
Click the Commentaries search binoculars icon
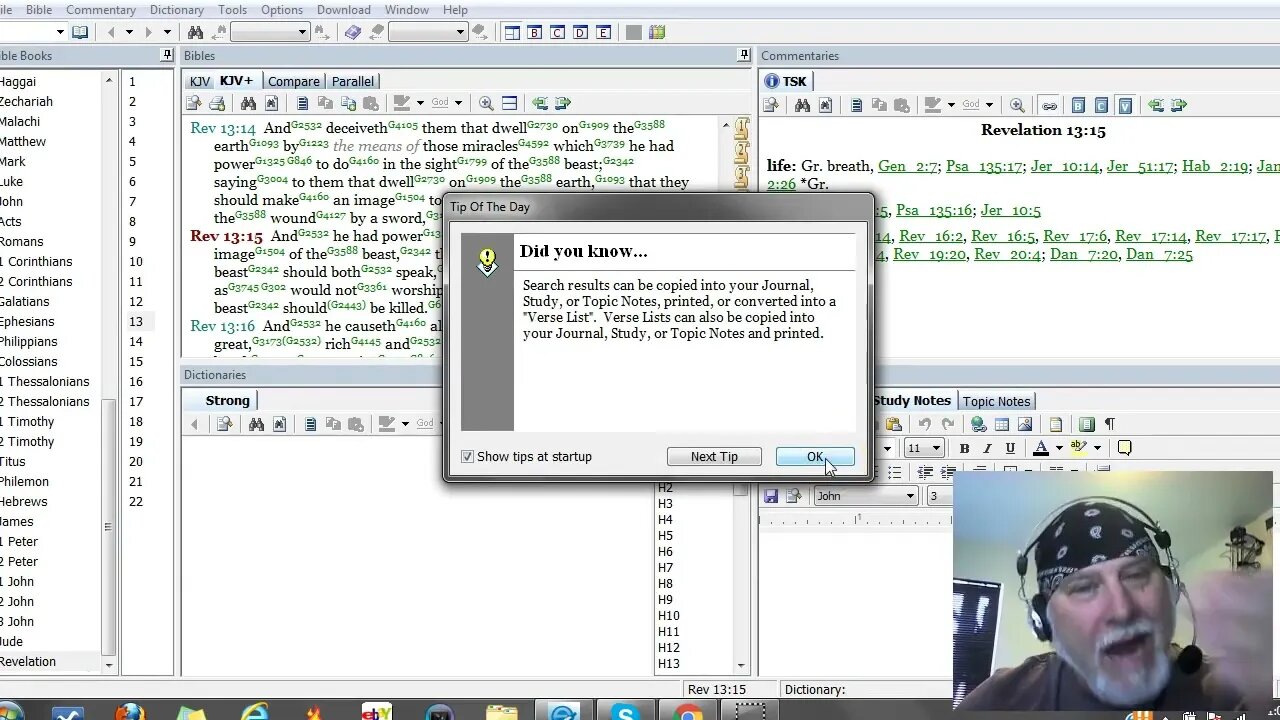(x=802, y=105)
